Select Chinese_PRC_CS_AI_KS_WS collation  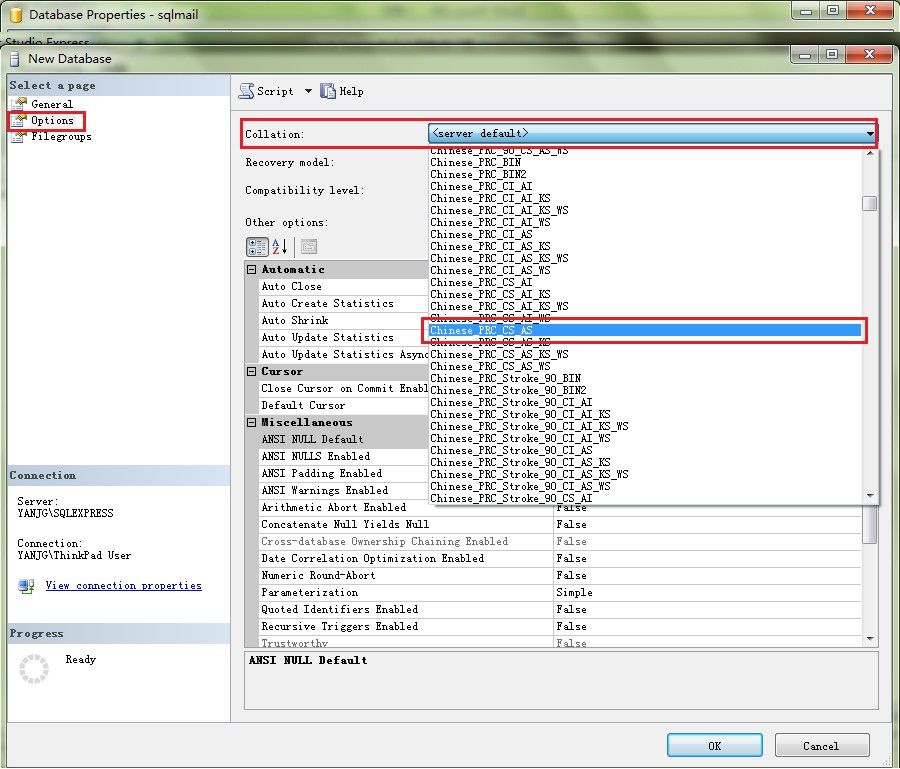499,307
